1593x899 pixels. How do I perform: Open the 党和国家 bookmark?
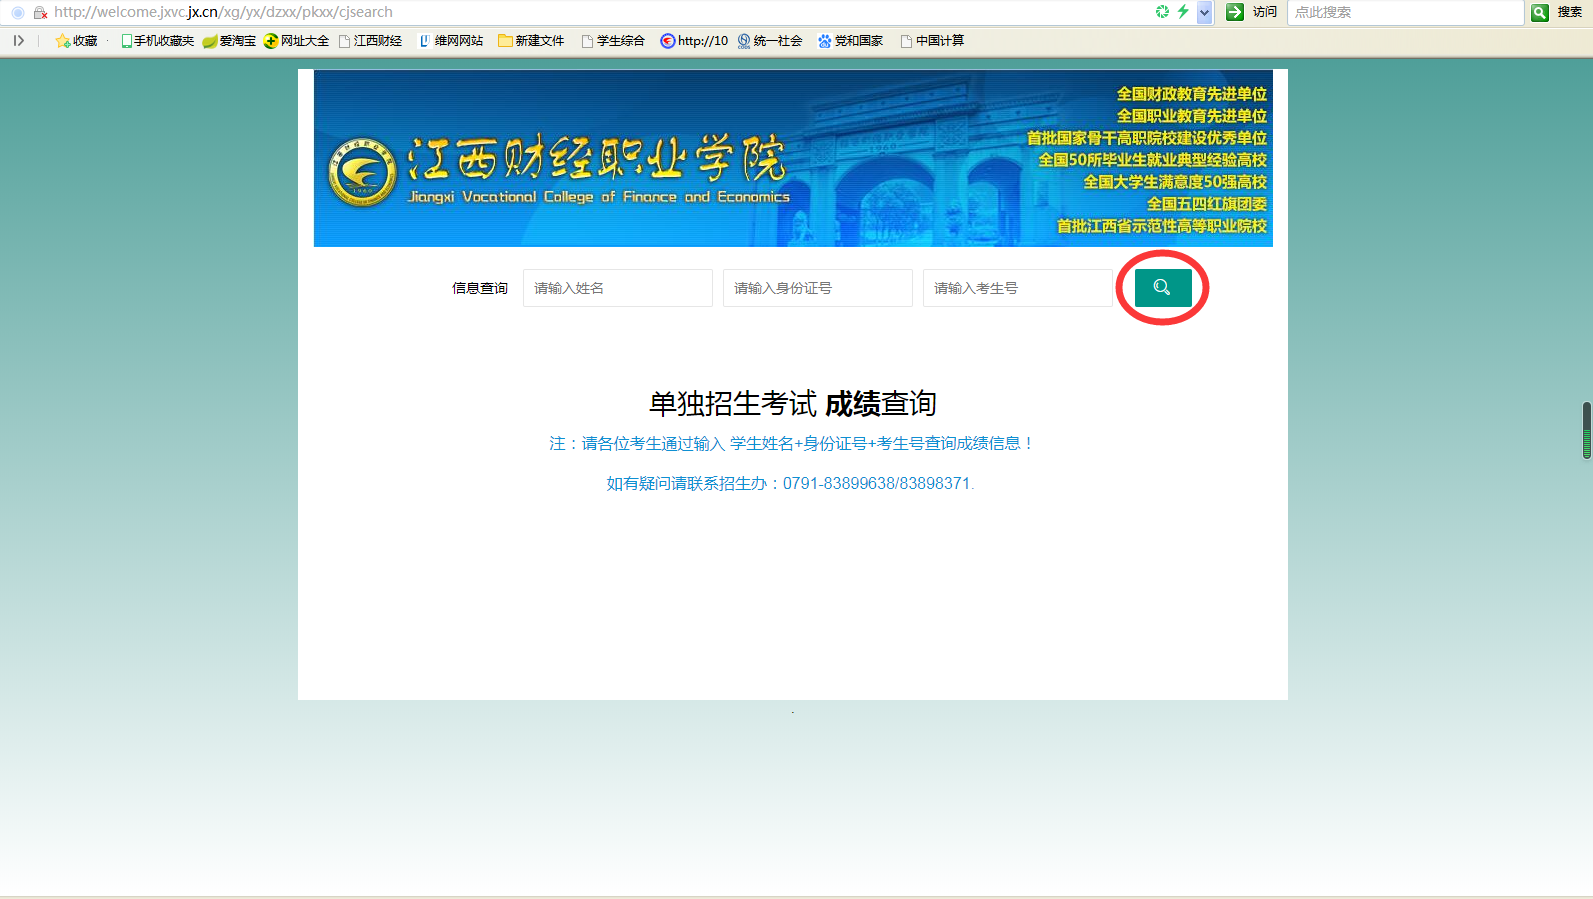tap(850, 41)
